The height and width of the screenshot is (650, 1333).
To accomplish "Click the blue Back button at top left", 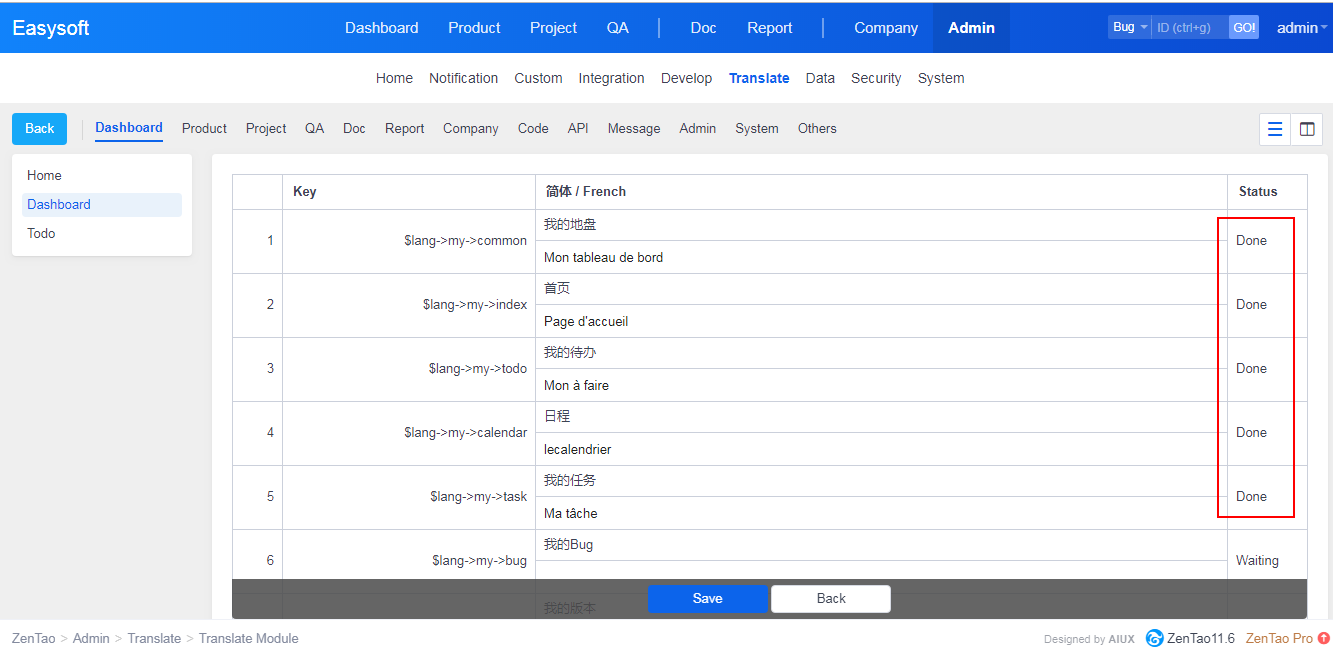I will pos(40,129).
